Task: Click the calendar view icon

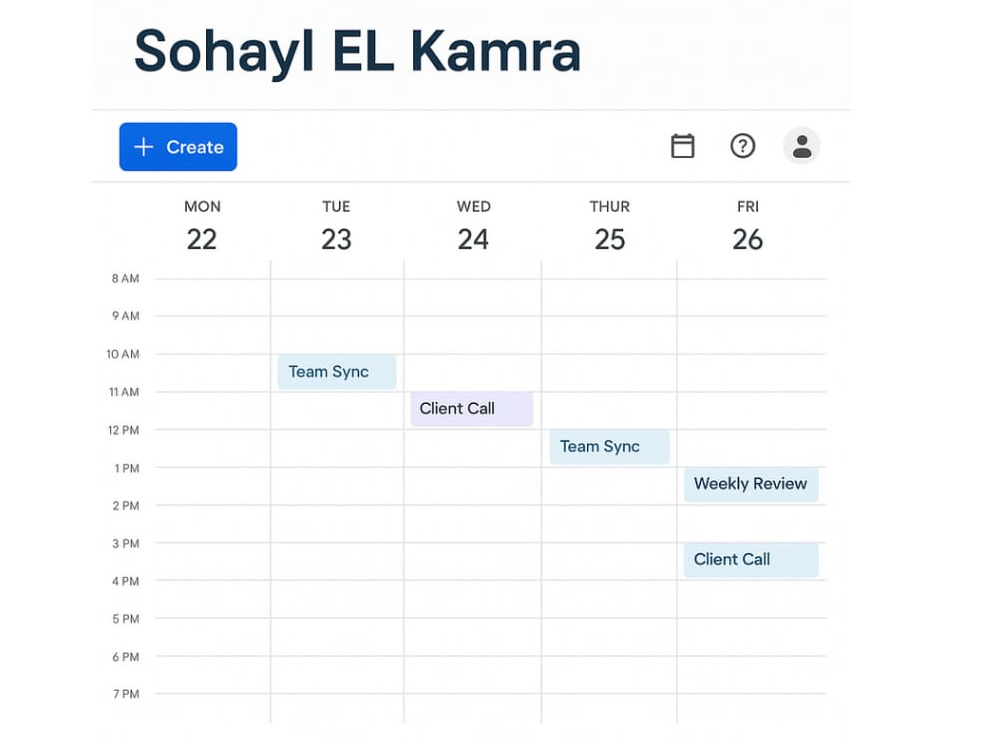Action: [682, 146]
